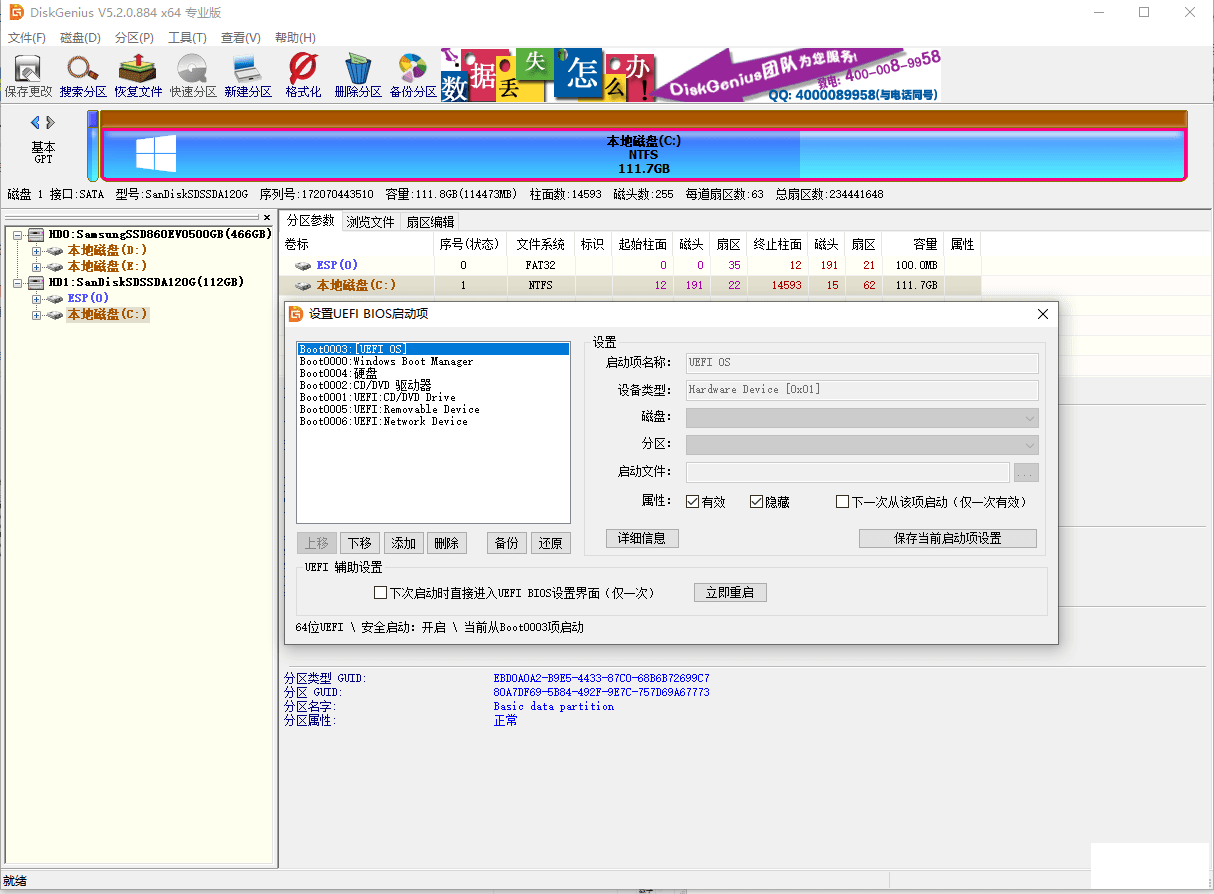
Task: Open the 帮助(H) menu
Action: (295, 37)
